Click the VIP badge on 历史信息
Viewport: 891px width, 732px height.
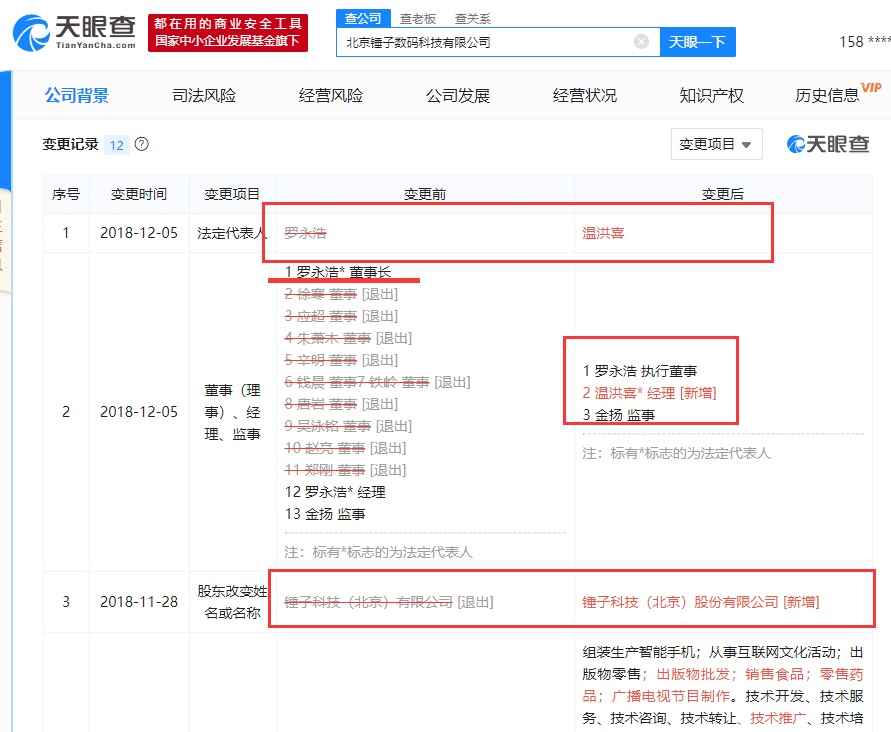pyautogui.click(x=871, y=85)
